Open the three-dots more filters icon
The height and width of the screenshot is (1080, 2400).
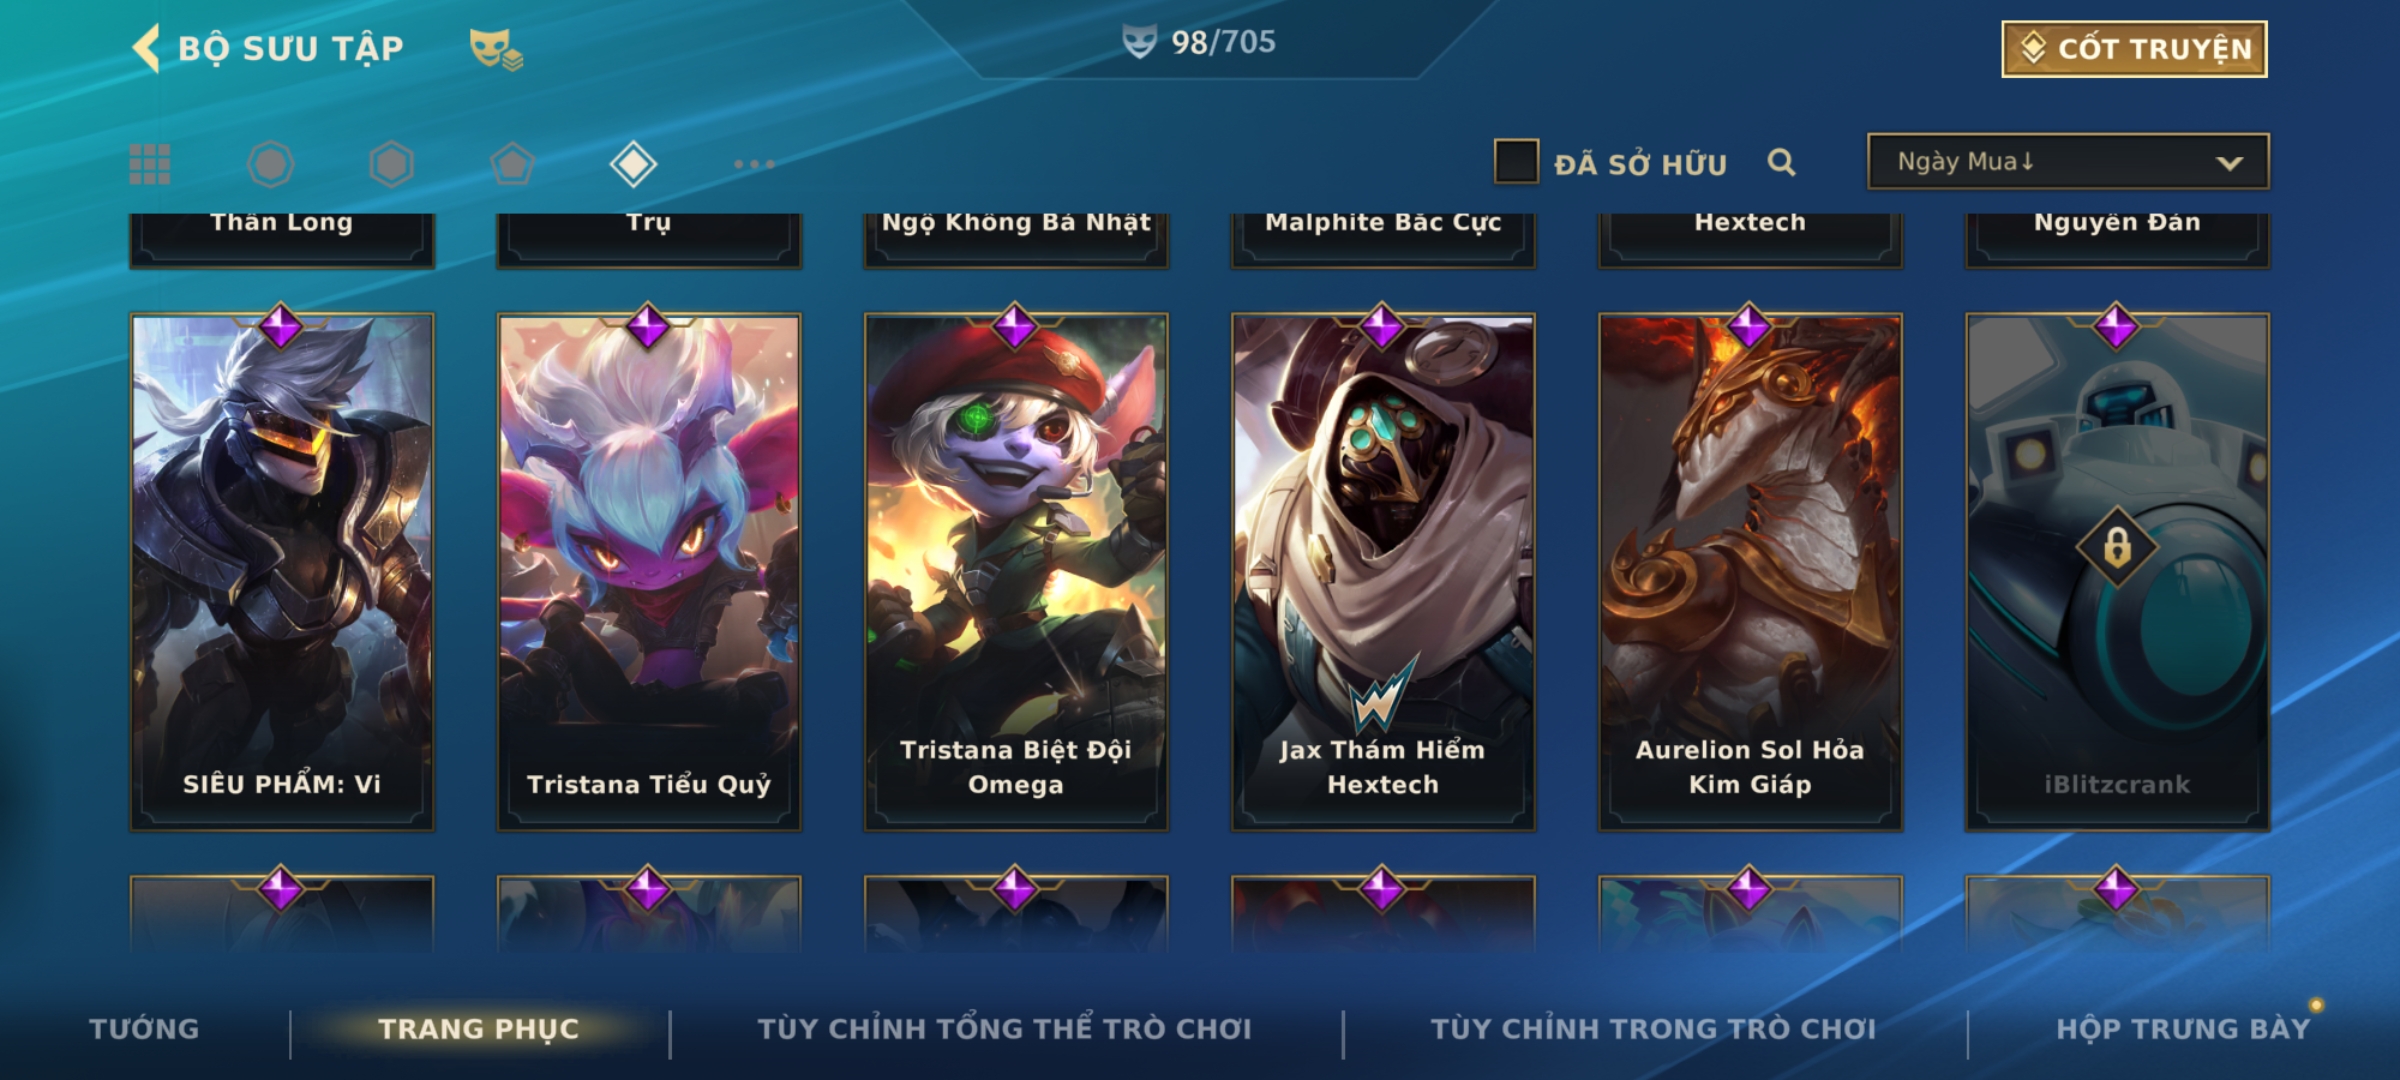point(754,164)
